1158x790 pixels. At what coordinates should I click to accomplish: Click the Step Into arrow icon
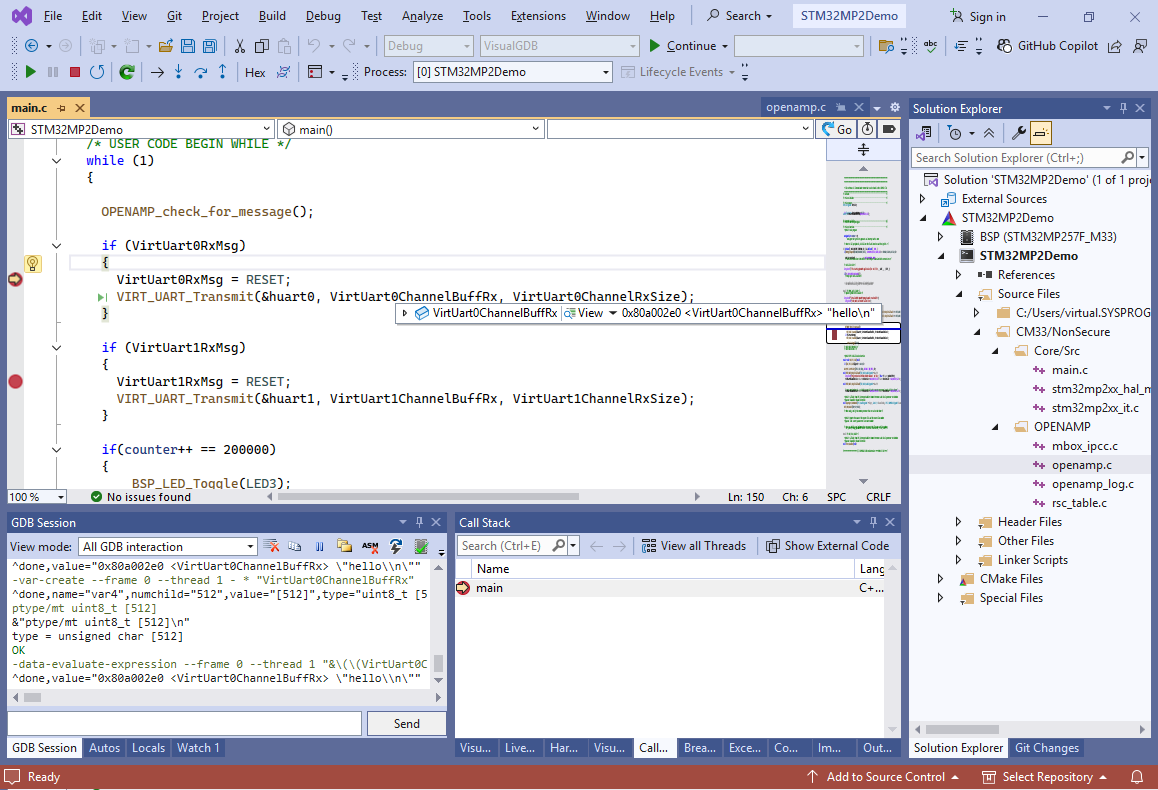179,72
